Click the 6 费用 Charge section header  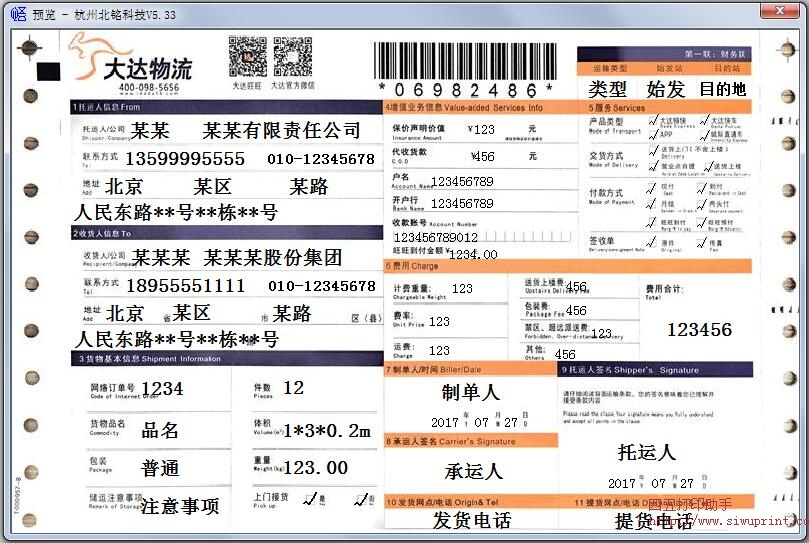568,266
